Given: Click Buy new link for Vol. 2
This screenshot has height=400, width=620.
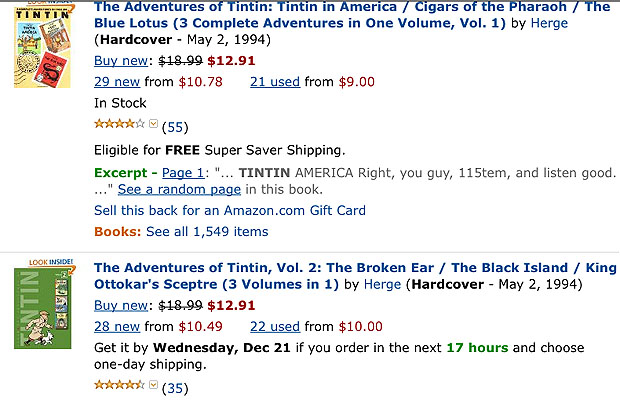Looking at the screenshot, I should 120,304.
